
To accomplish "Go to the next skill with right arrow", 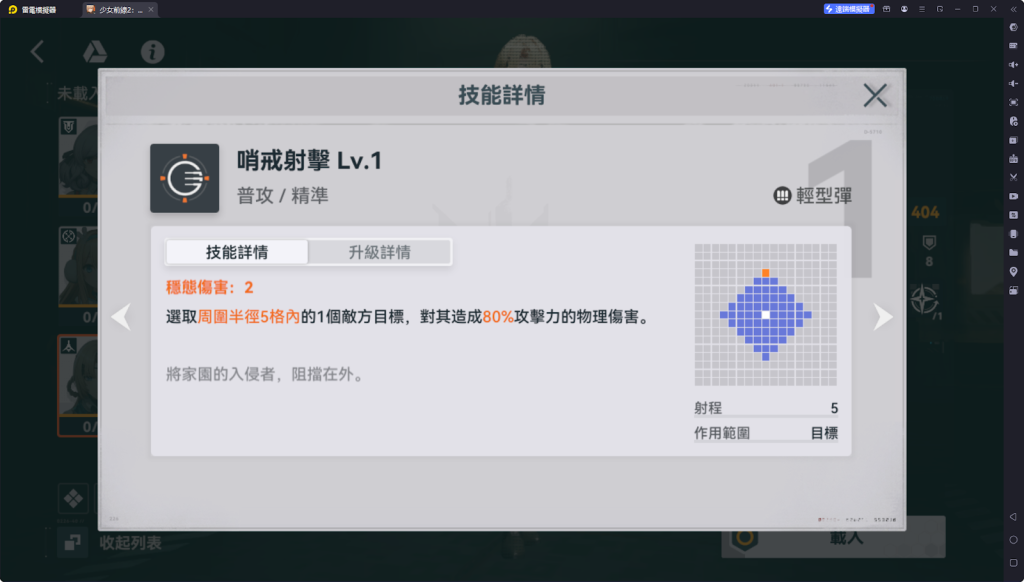I will 883,317.
